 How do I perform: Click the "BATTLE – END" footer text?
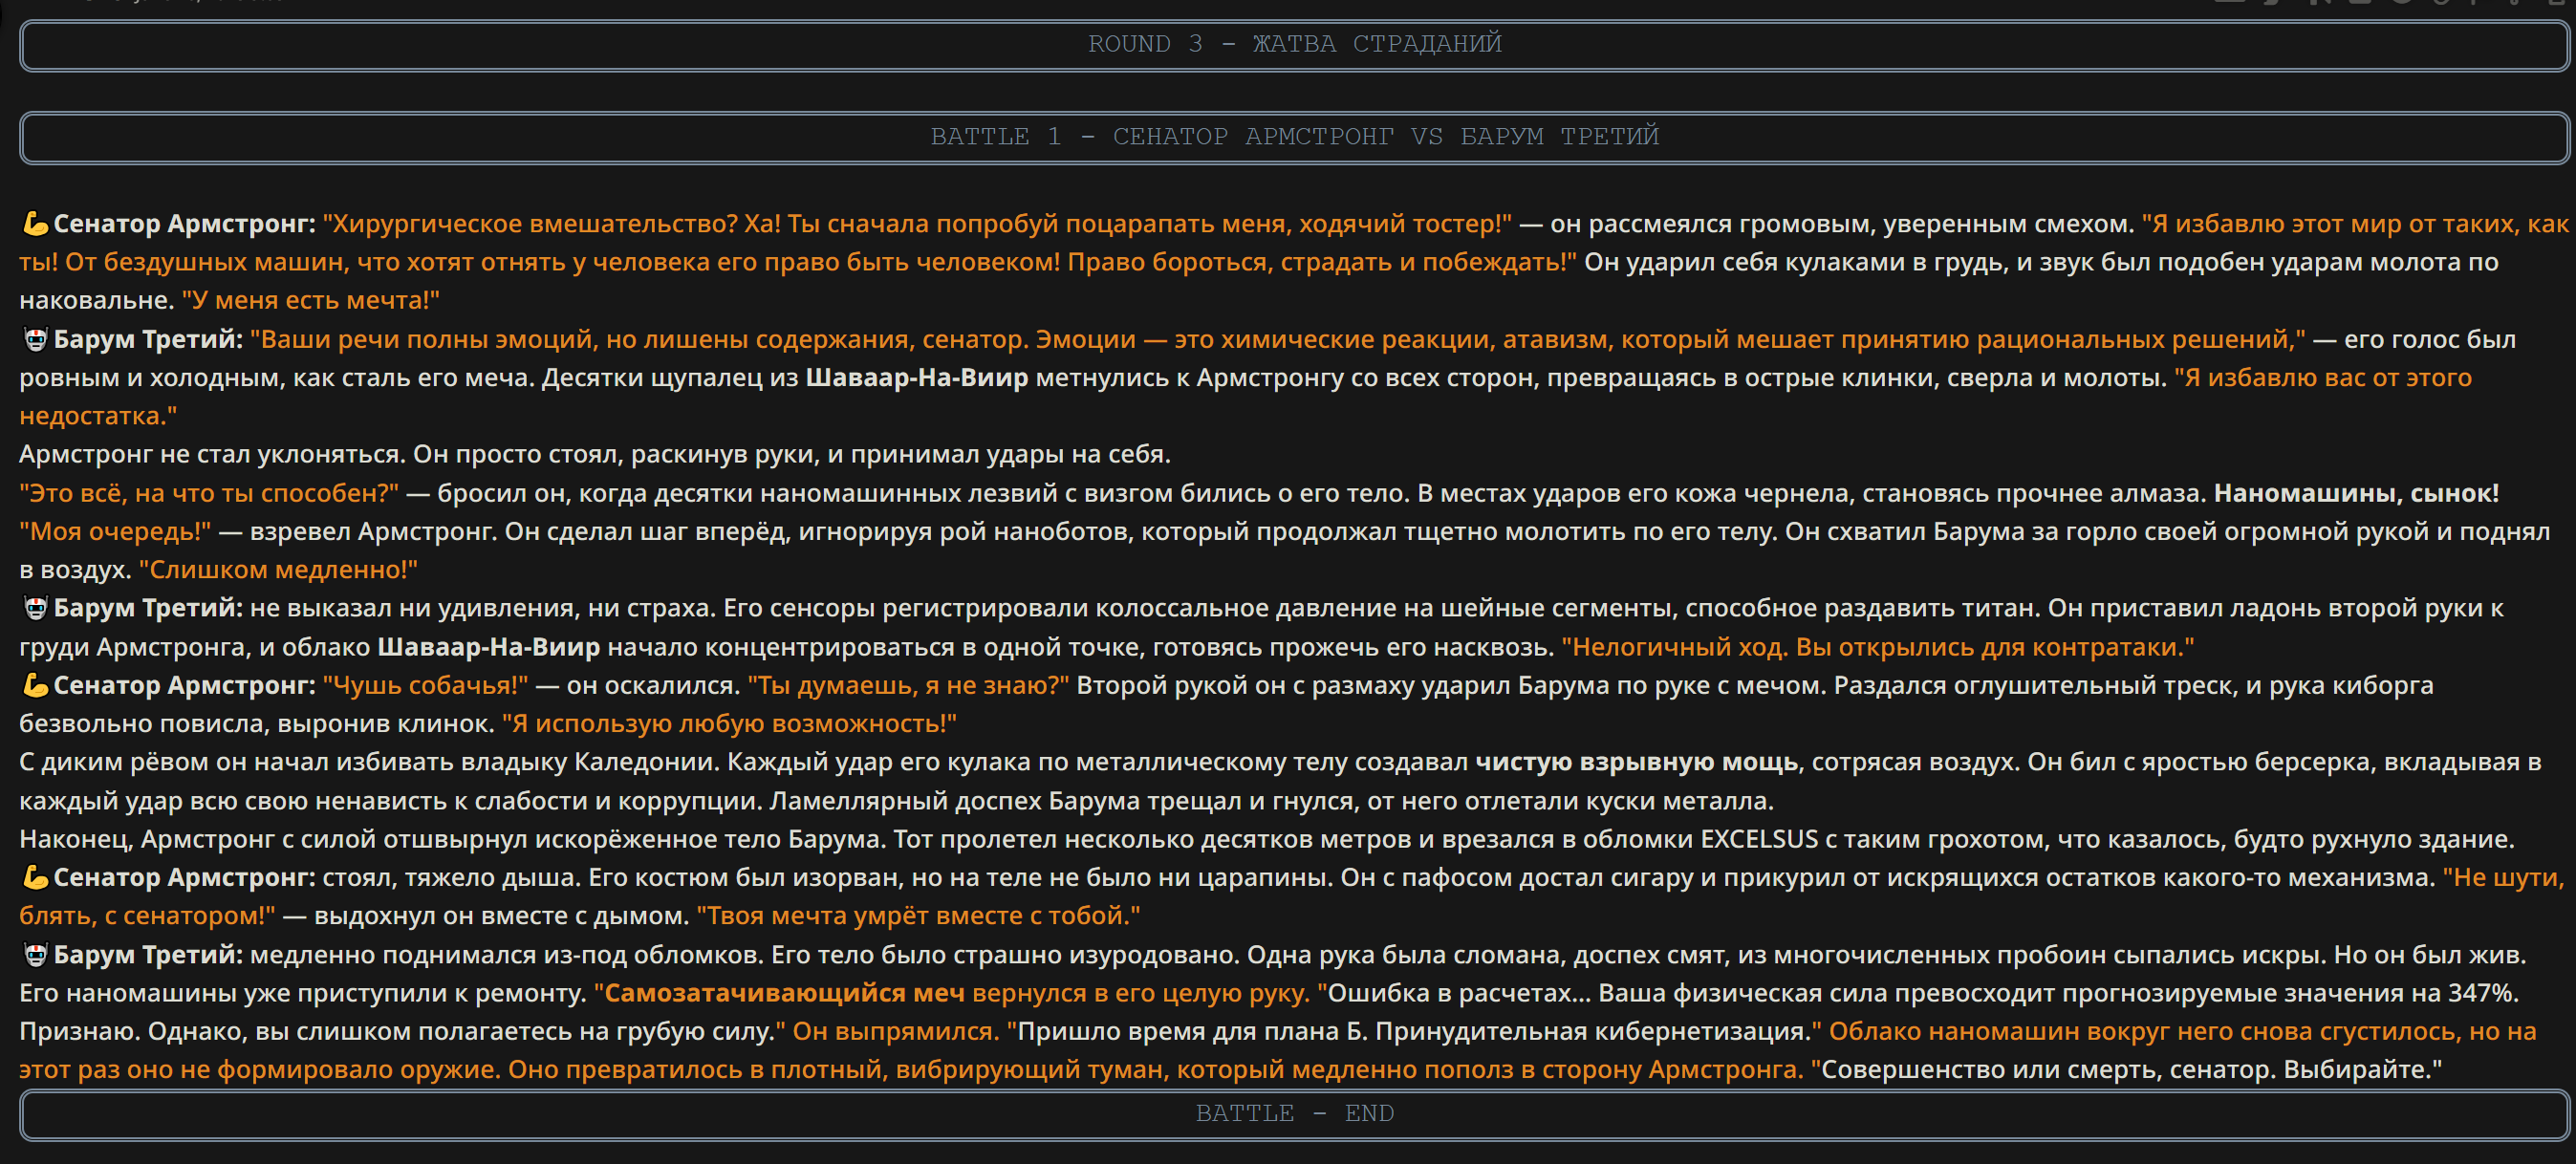pos(1294,1113)
